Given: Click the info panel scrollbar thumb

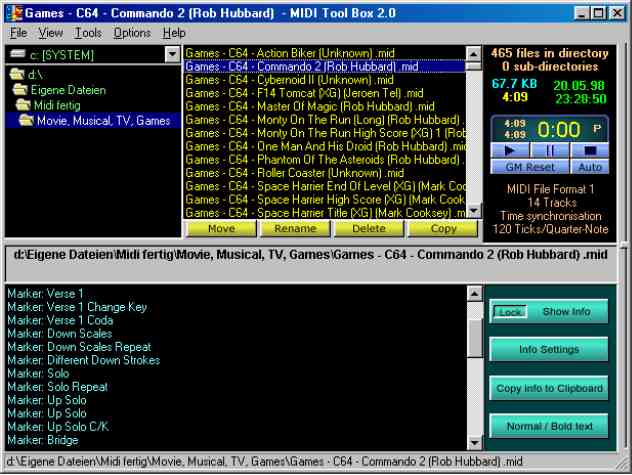Looking at the screenshot, I should coord(475,338).
